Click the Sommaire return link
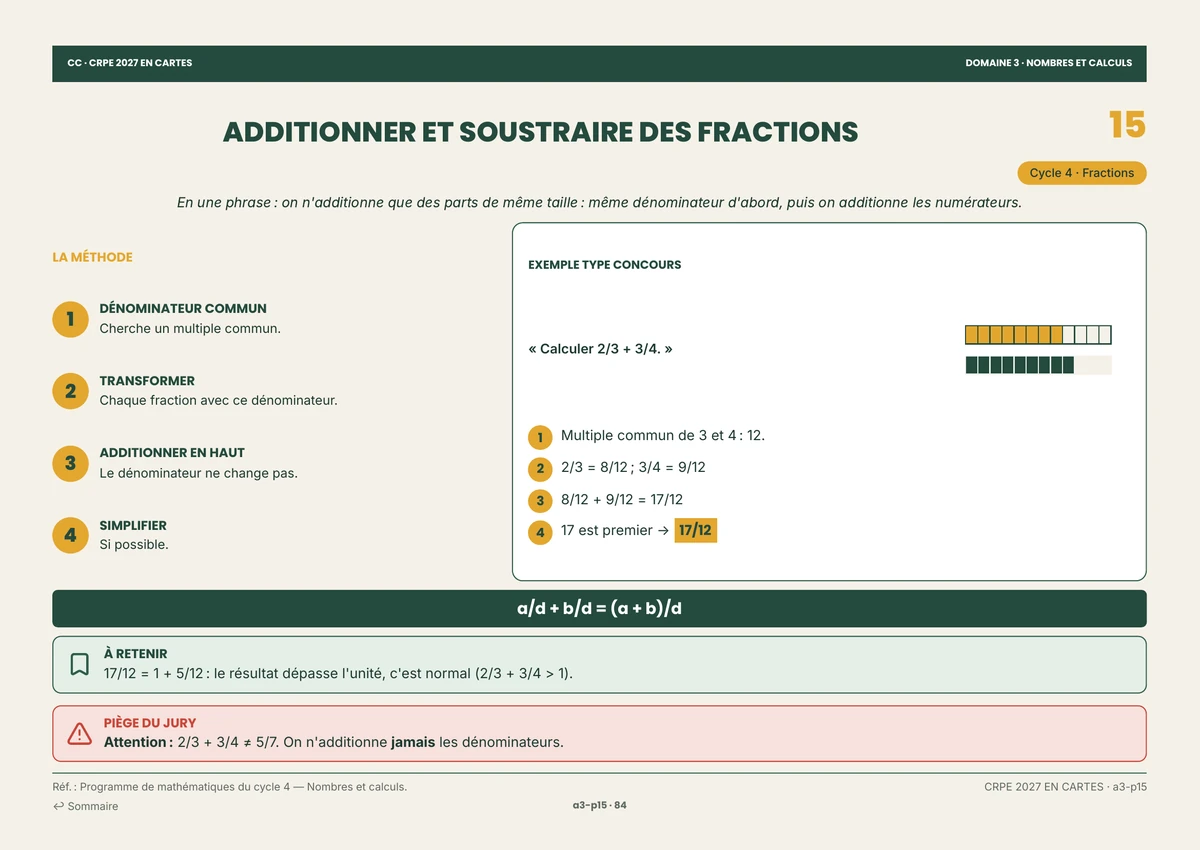The image size is (1200, 850). tap(86, 806)
